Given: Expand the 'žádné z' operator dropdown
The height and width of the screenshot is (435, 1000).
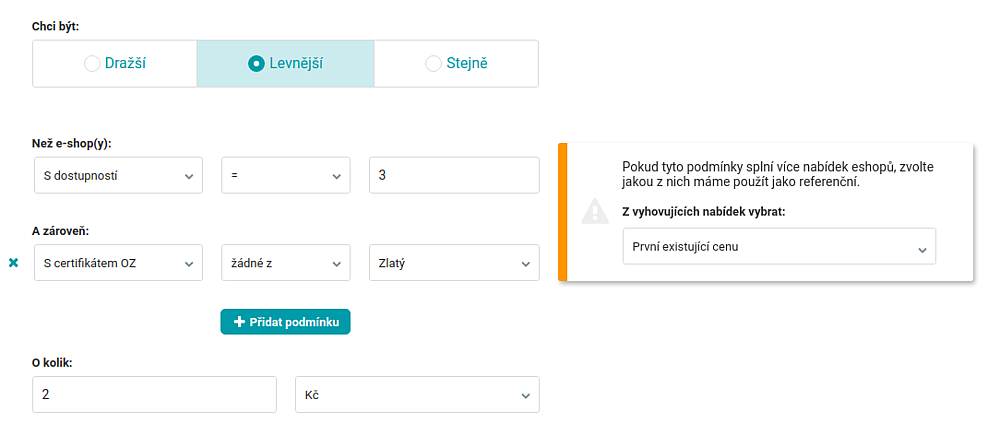Looking at the screenshot, I should tap(286, 262).
